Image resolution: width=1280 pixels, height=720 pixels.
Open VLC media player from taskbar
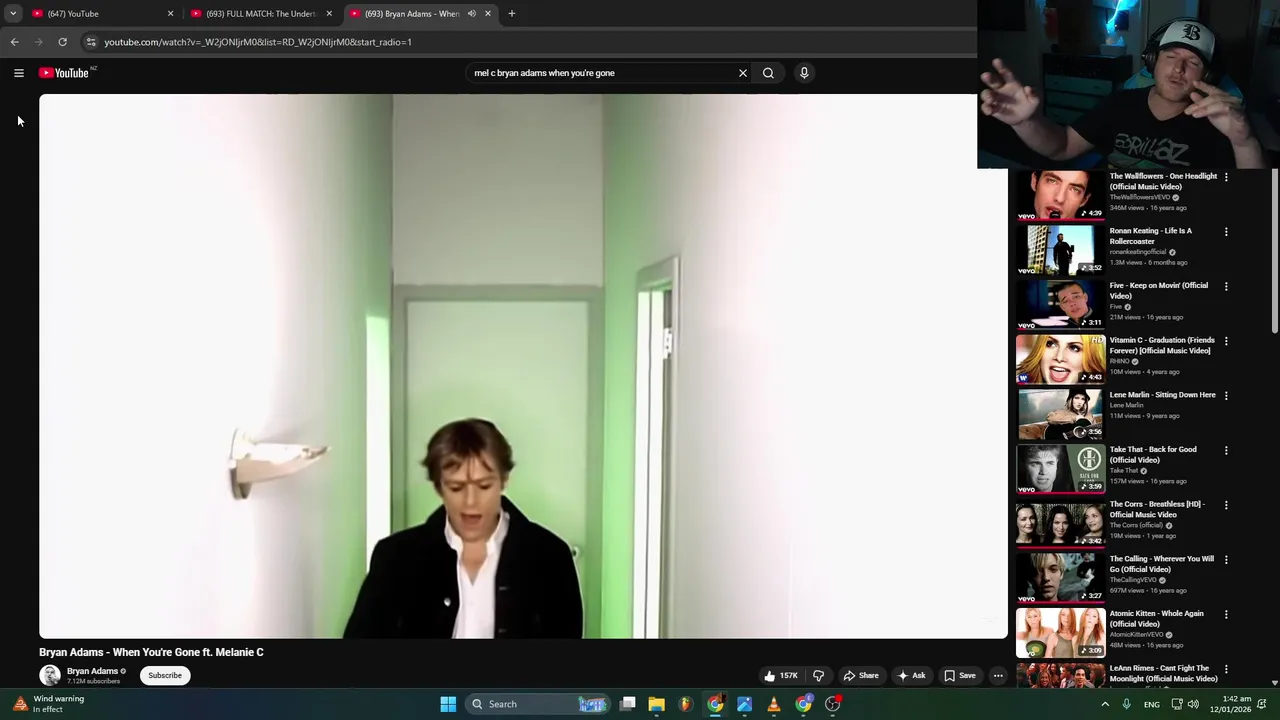pos(773,704)
